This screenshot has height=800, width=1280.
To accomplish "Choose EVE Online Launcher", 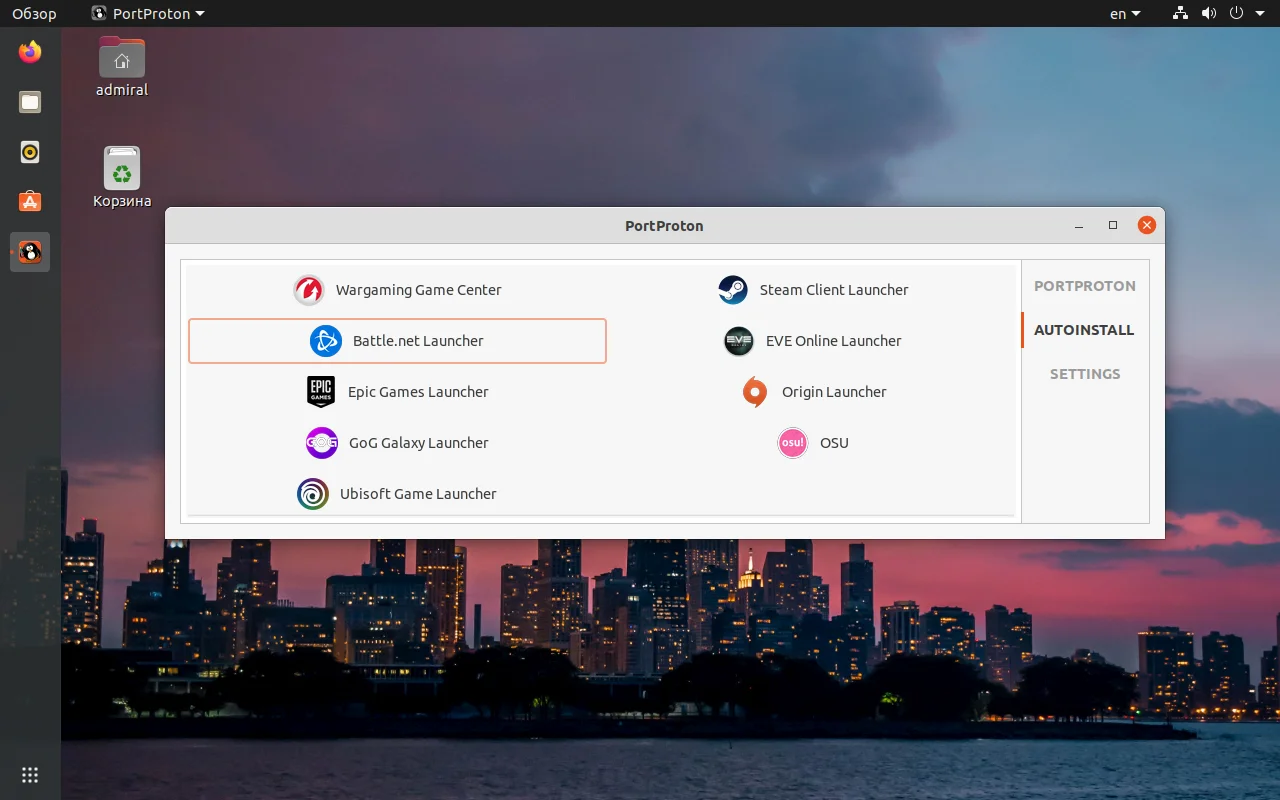I will (813, 341).
